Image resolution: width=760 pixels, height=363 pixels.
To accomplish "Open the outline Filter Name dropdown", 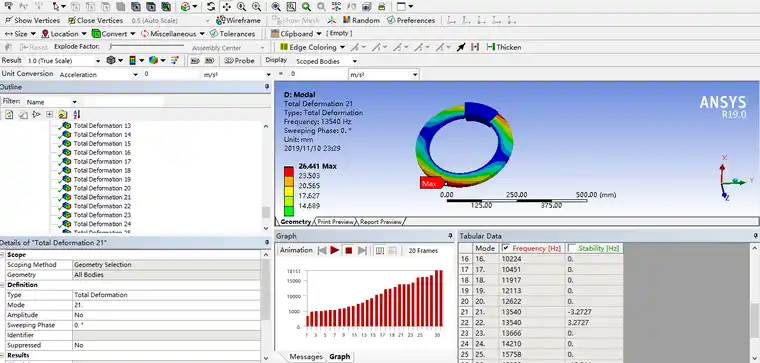I will click(x=51, y=102).
